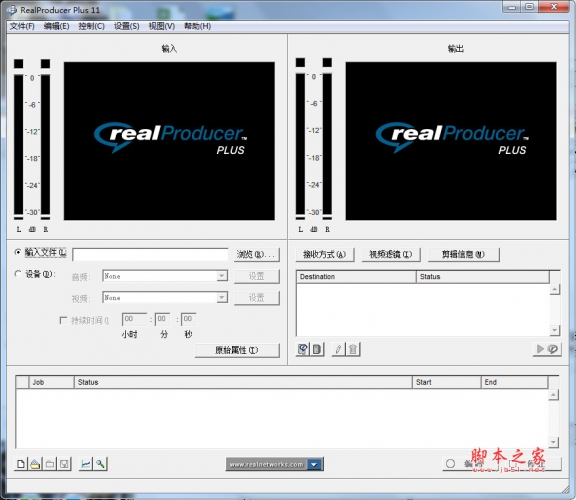The height and width of the screenshot is (500, 576).
Task: Click the new job icon in bottom toolbar
Action: point(21,464)
